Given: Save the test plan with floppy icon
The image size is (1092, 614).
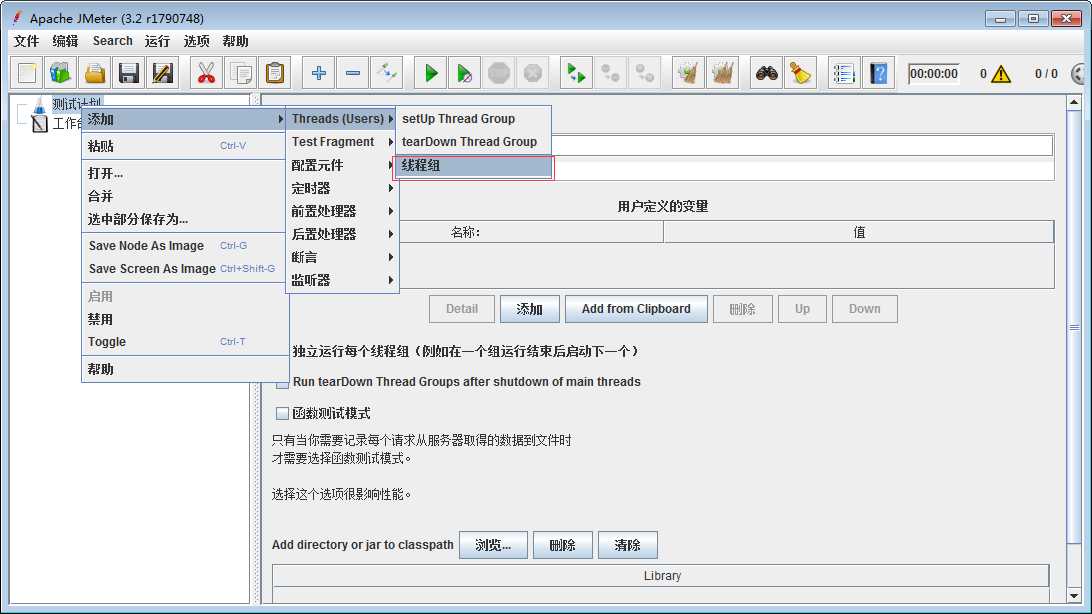Looking at the screenshot, I should [x=129, y=73].
